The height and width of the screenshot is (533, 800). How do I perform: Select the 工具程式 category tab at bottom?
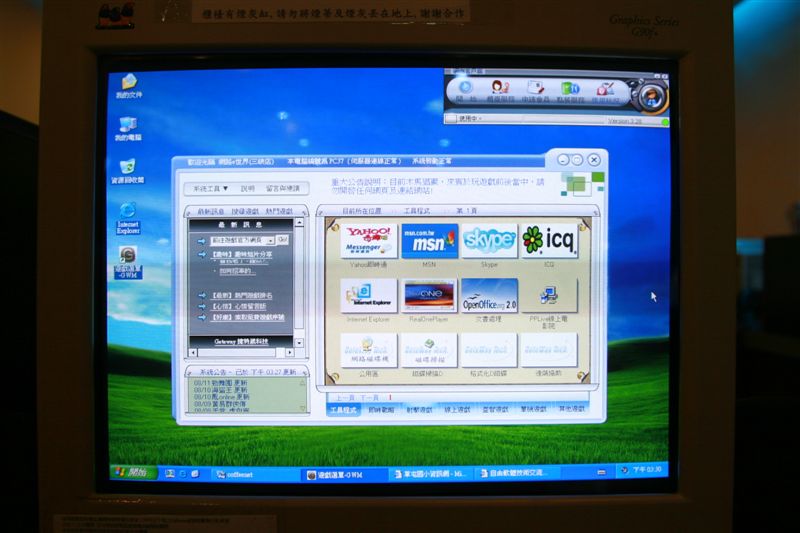pos(343,410)
